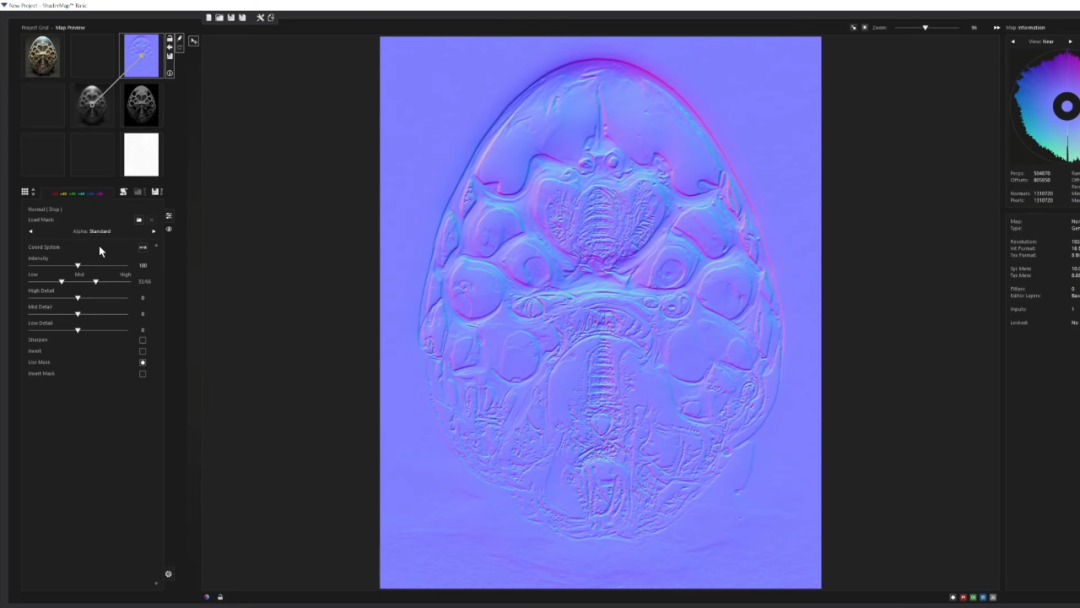Screen dimensions: 1080x608
Task: Select grayscale displacement egg thumbnail
Action: [x=92, y=105]
